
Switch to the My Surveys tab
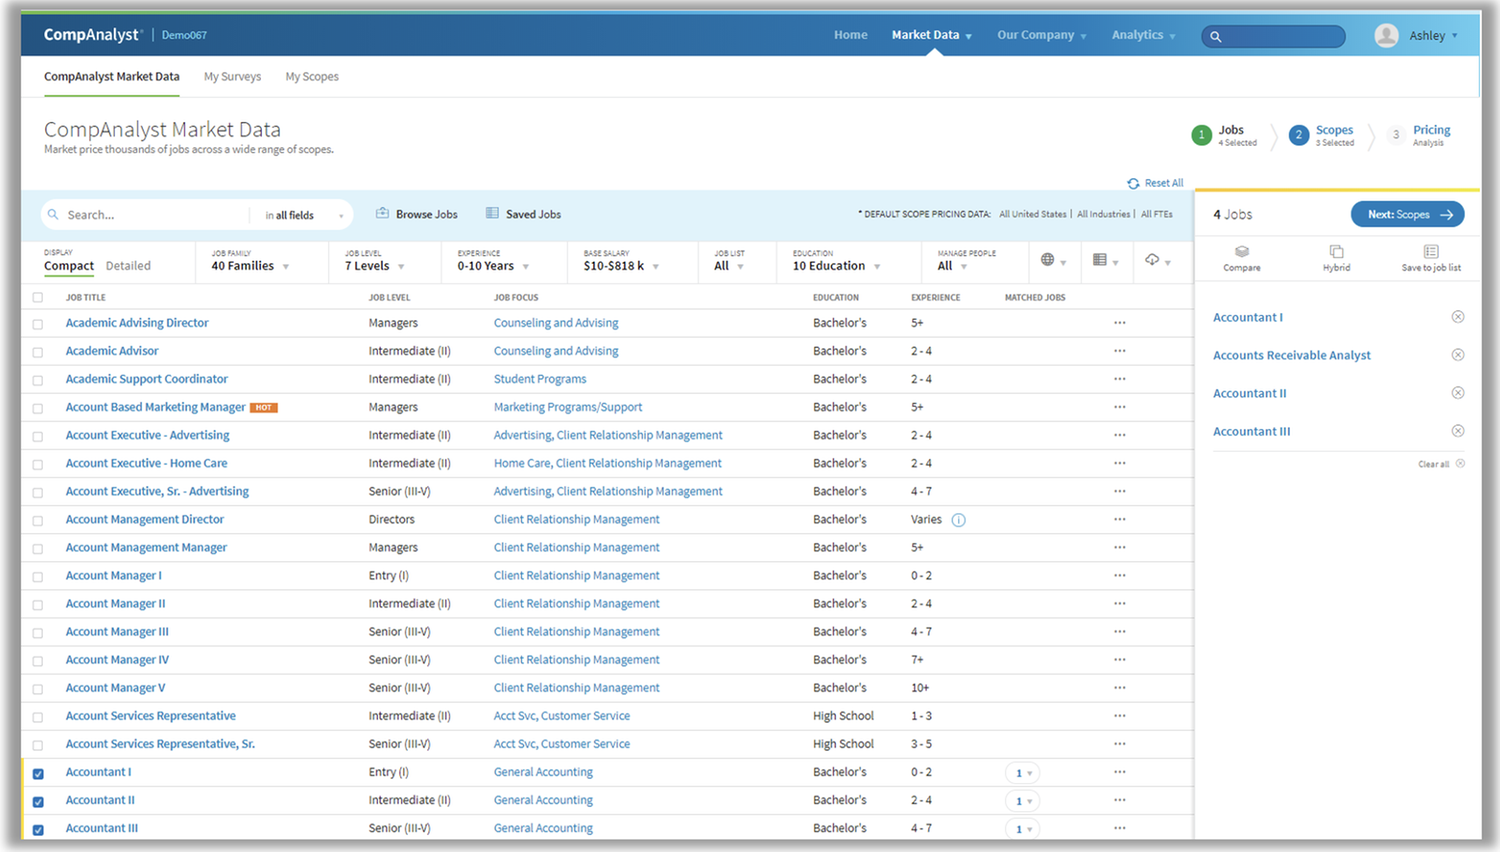point(232,77)
